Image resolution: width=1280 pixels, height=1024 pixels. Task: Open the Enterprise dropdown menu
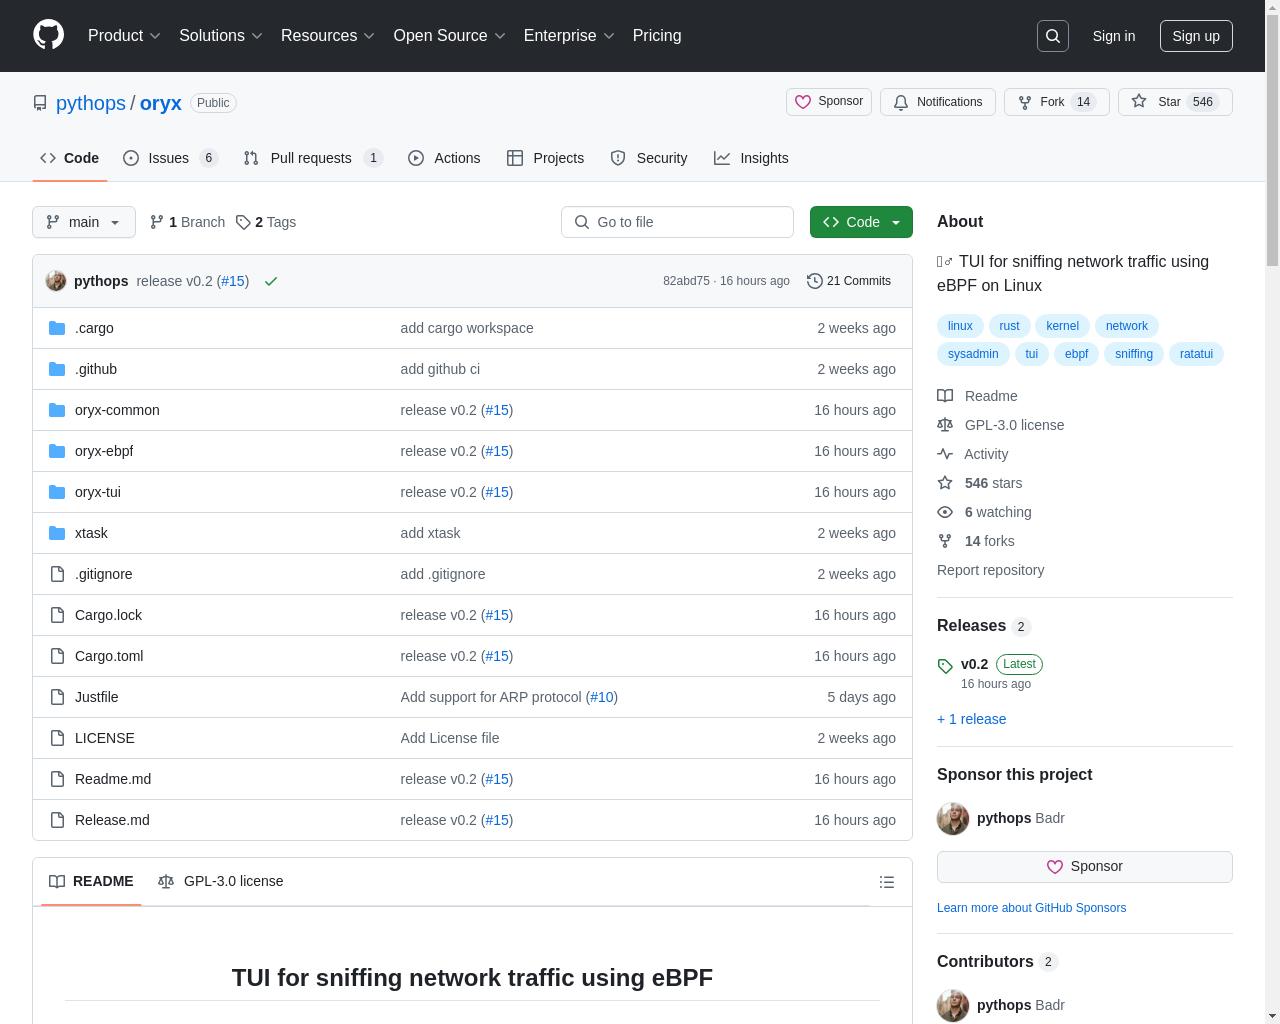click(569, 35)
